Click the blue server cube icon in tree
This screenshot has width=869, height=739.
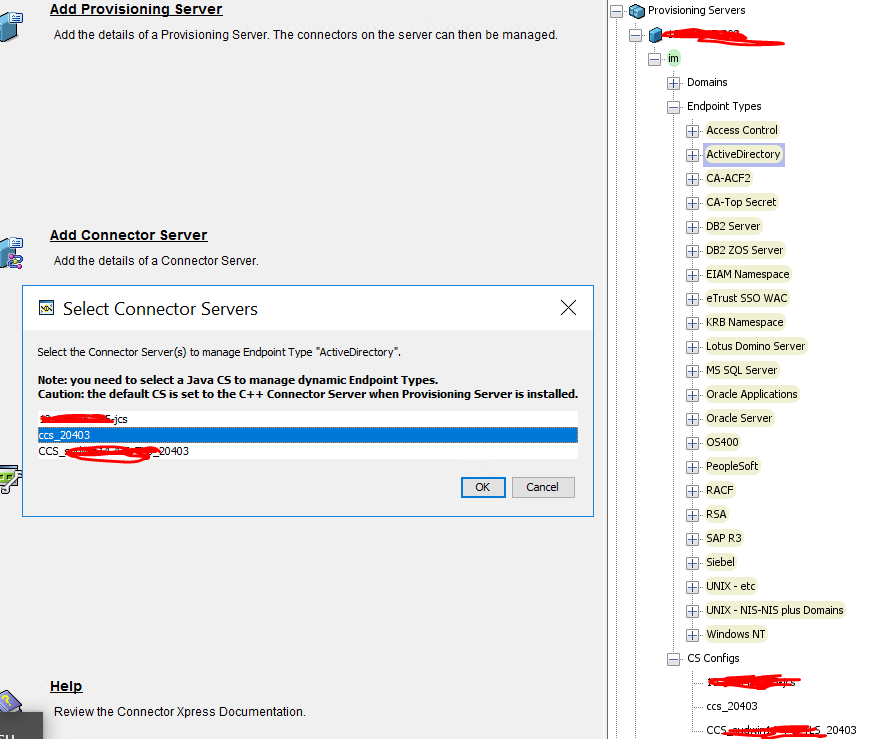657,34
